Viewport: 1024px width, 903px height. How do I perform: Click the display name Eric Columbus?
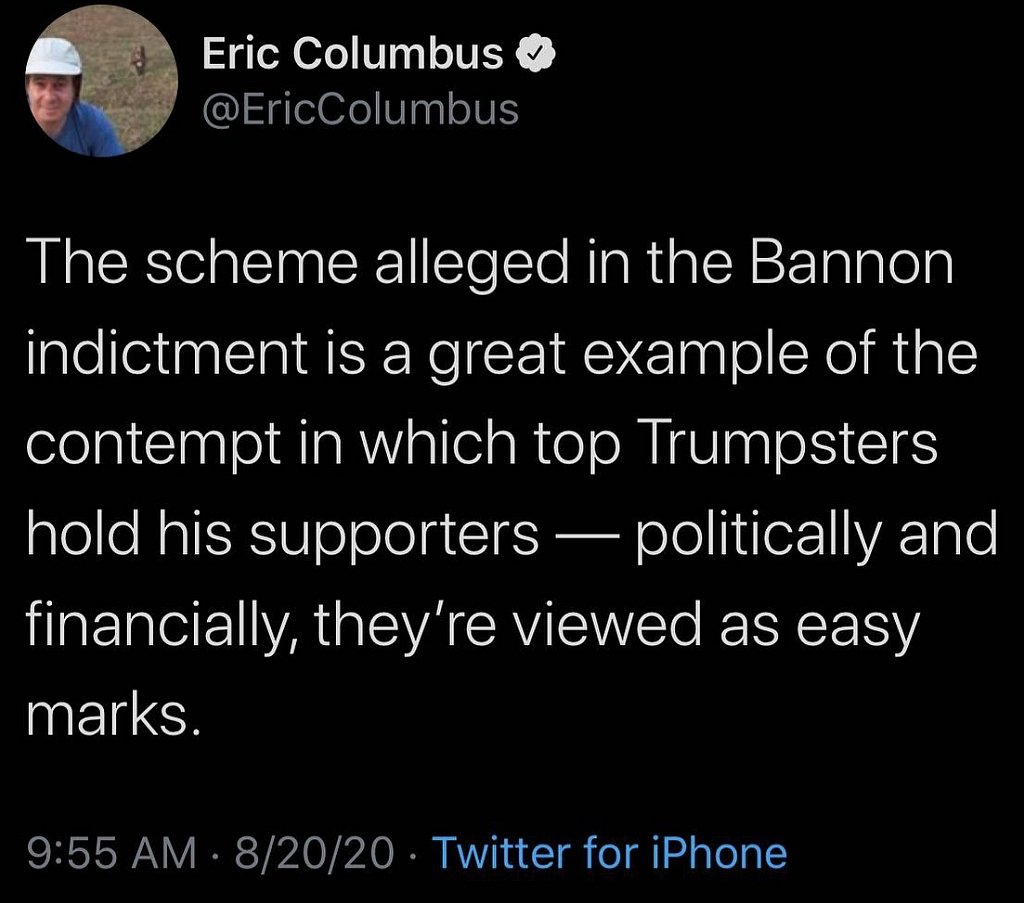352,56
